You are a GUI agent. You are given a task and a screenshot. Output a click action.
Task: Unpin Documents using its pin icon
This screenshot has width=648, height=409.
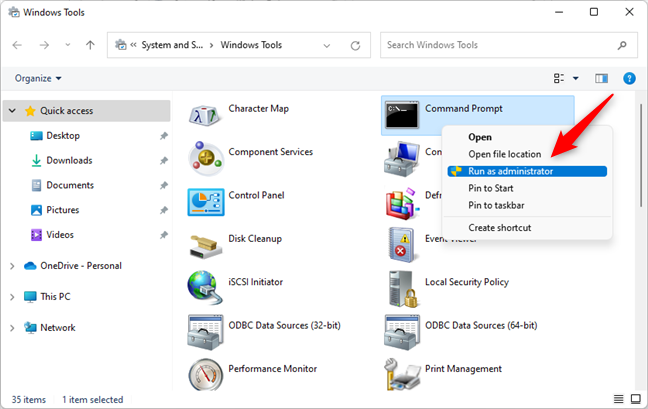tap(164, 185)
